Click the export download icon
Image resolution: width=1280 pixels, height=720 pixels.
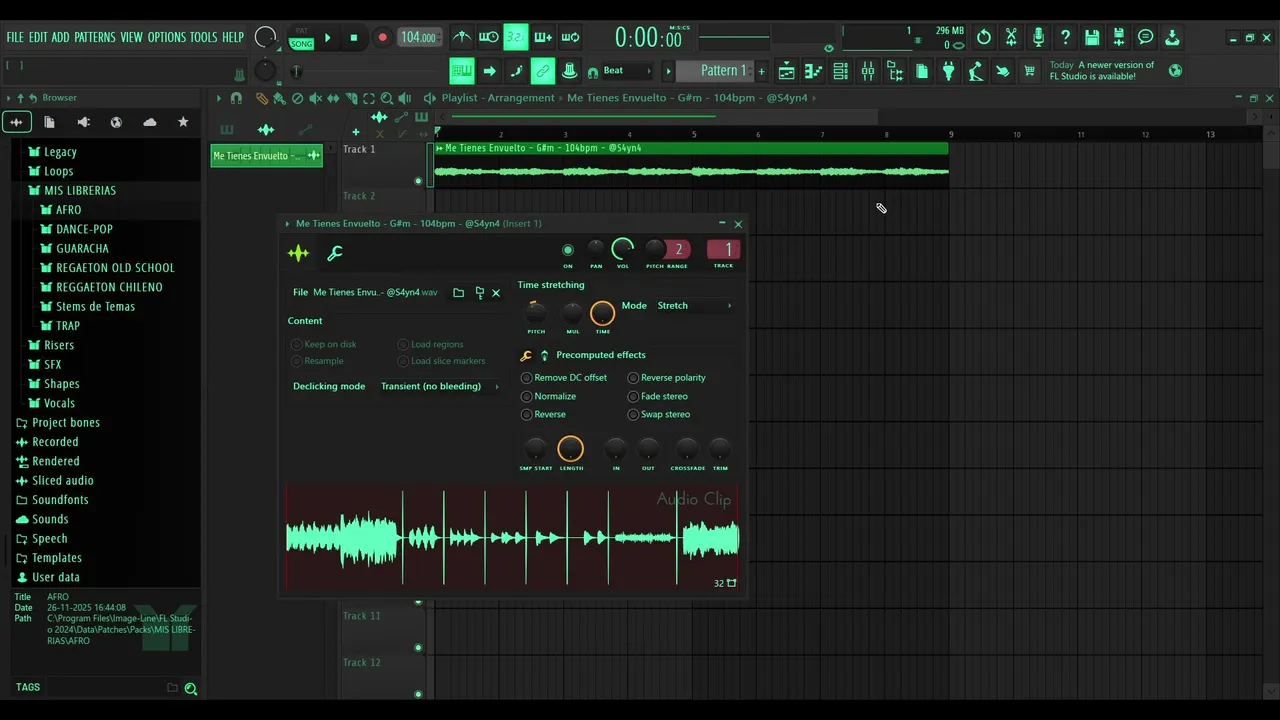1172,37
